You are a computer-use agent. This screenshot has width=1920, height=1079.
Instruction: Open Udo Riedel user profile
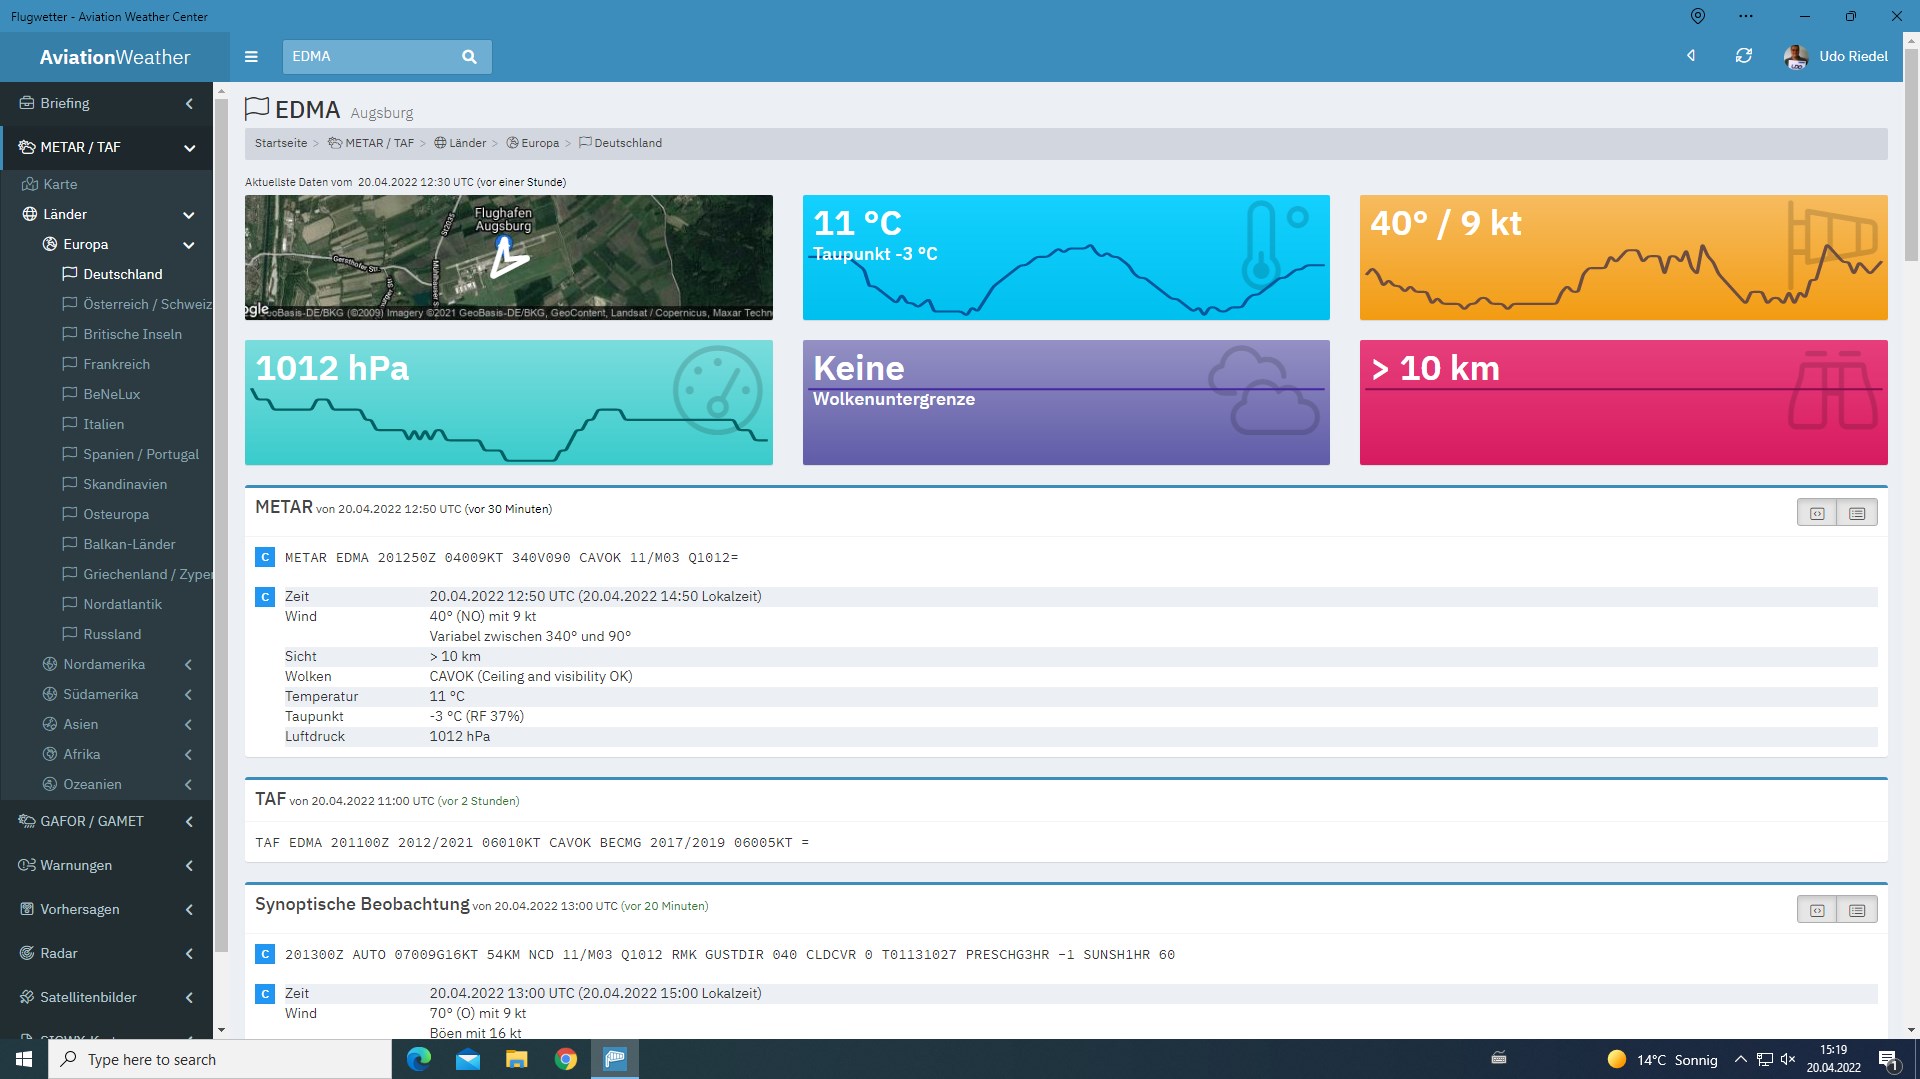tap(1836, 57)
